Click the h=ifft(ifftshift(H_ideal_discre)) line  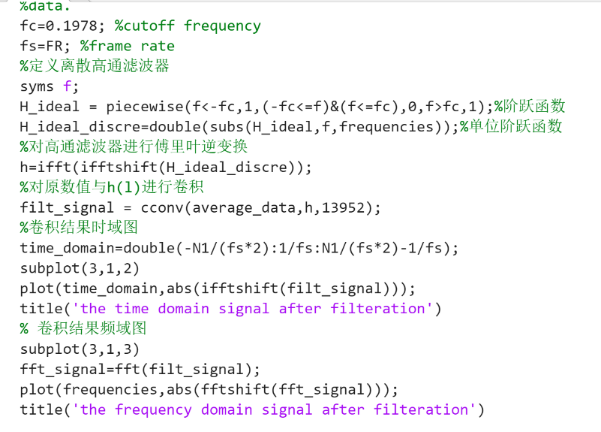[x=166, y=167]
